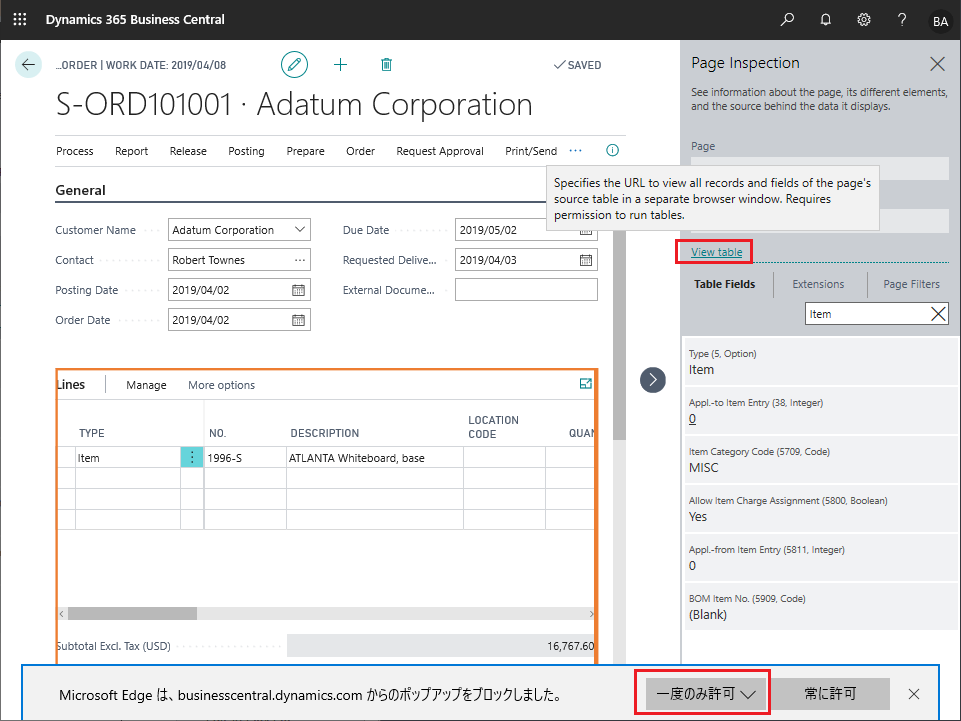Open the BA user account avatar
This screenshot has width=961, height=721.
[940, 21]
